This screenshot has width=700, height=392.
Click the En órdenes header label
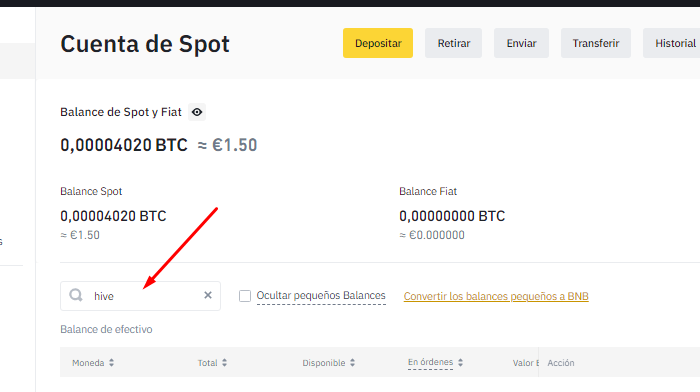[430, 362]
